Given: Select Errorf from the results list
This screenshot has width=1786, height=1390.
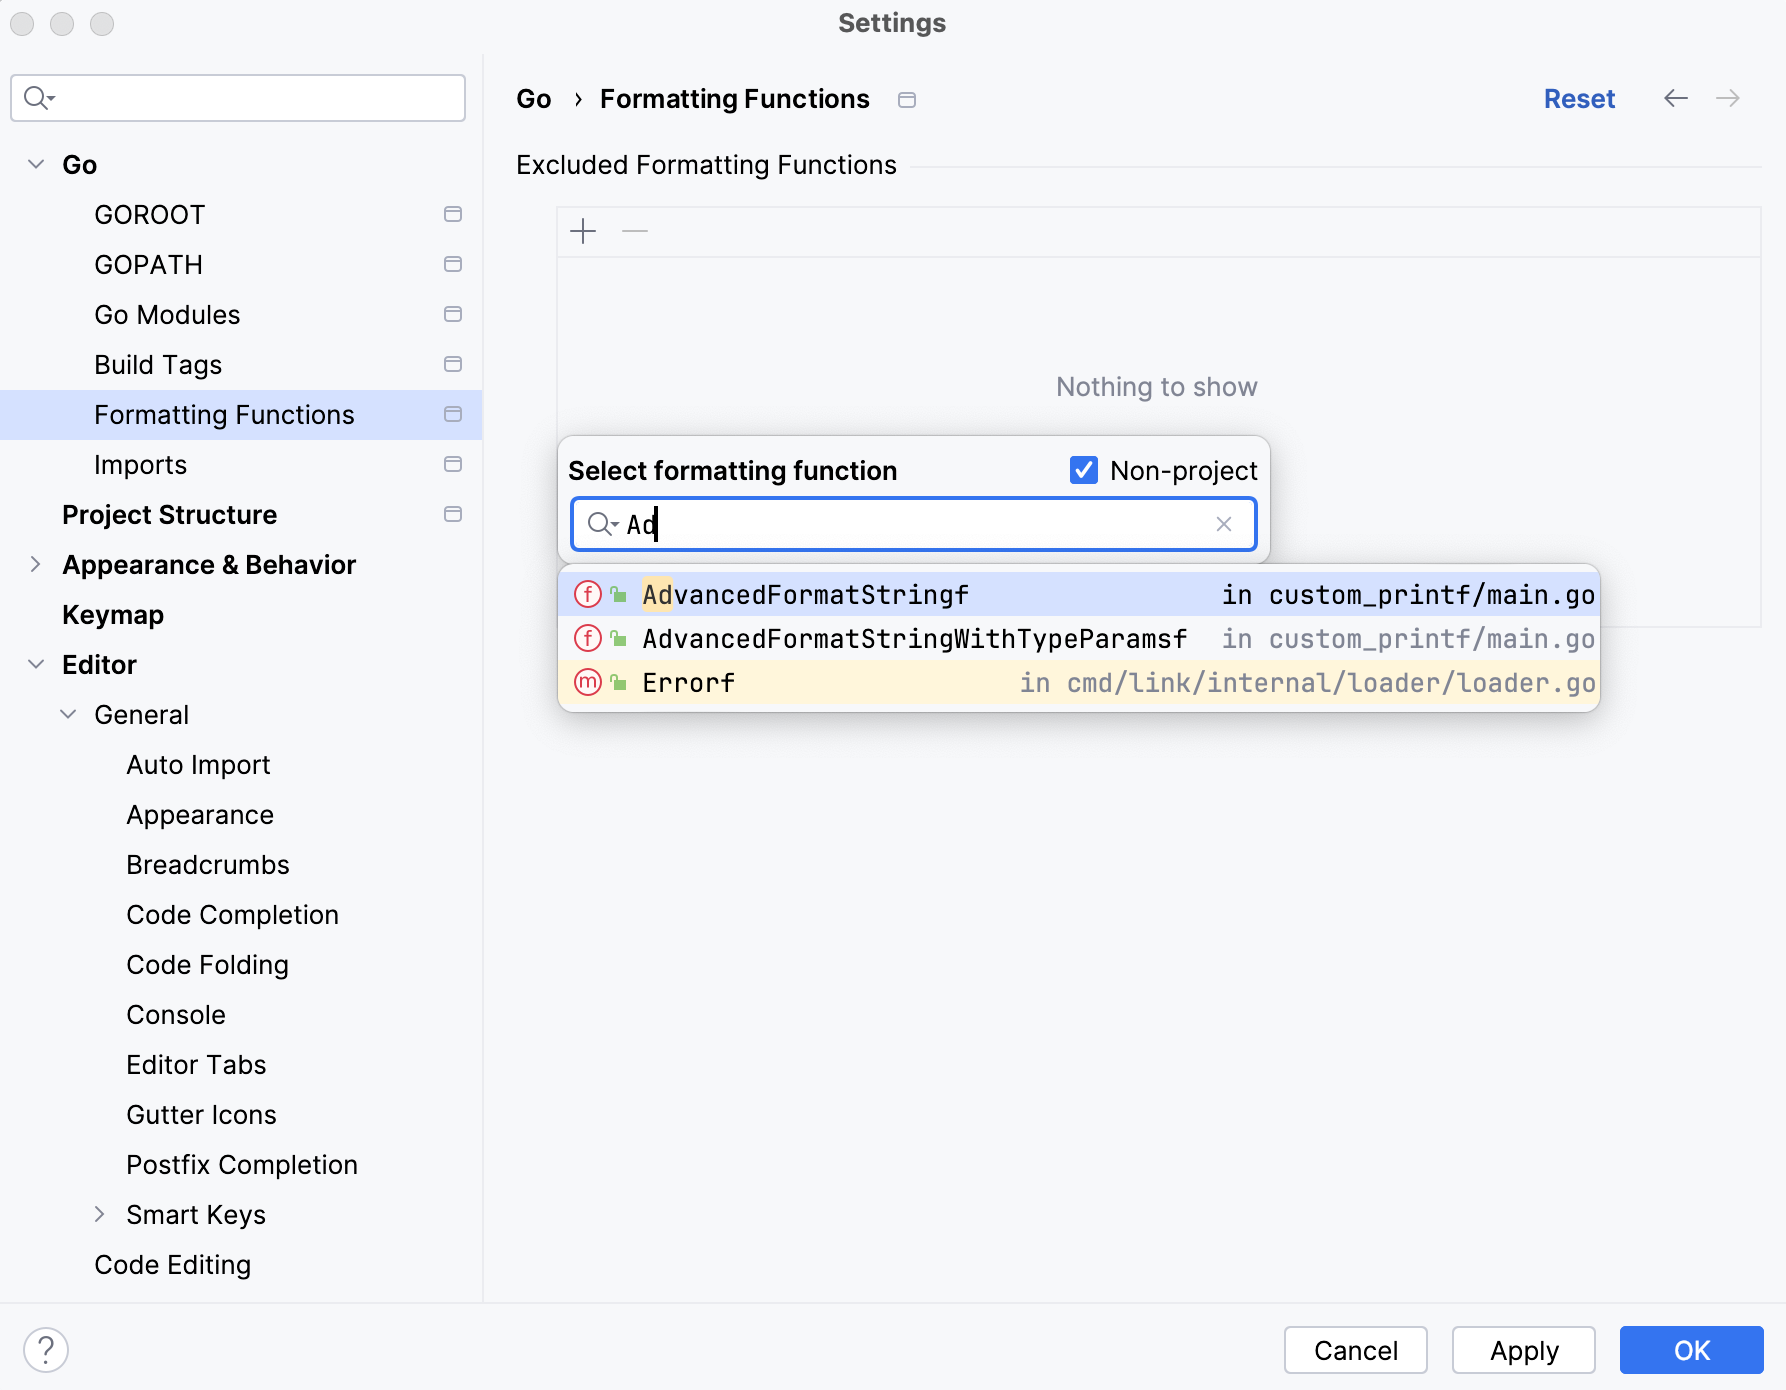Looking at the screenshot, I should [x=1079, y=682].
